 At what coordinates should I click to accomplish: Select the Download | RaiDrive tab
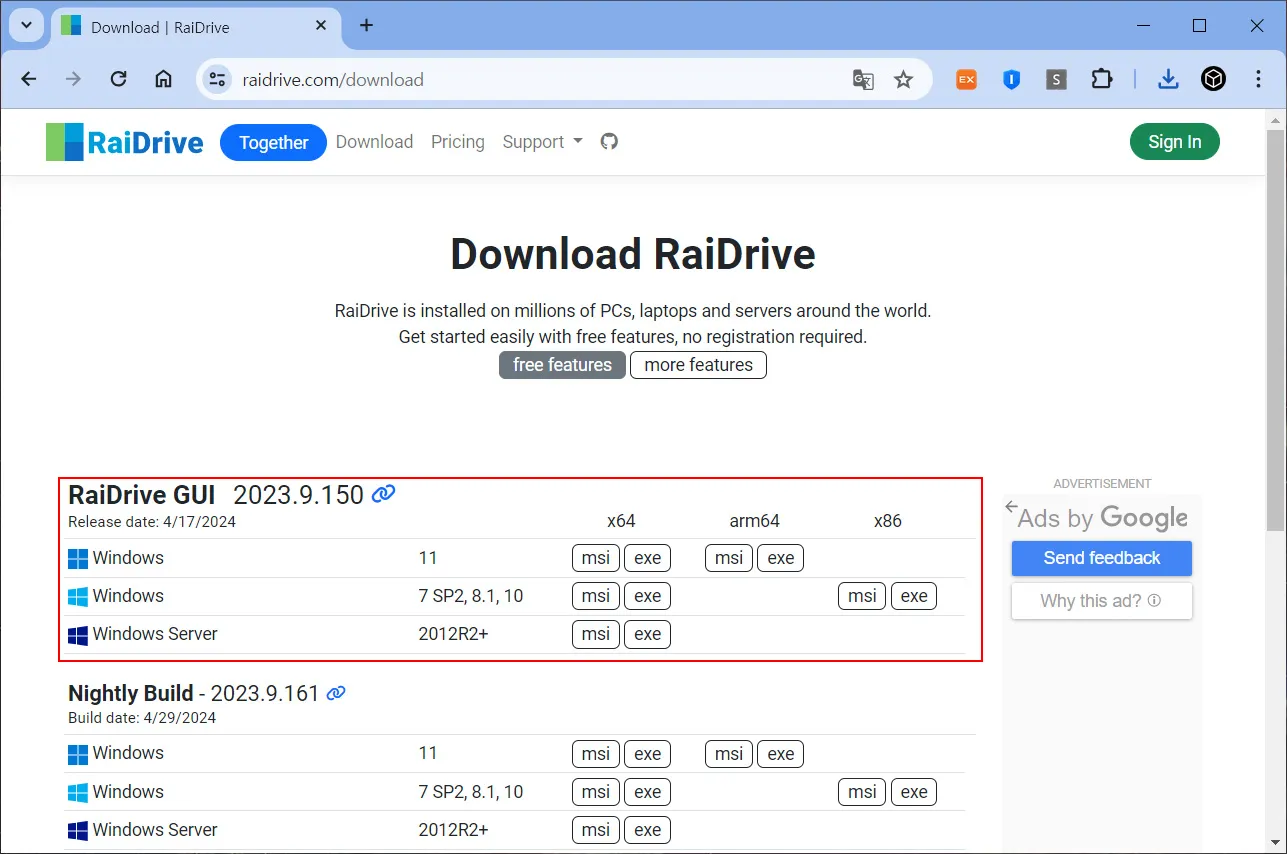coord(194,27)
